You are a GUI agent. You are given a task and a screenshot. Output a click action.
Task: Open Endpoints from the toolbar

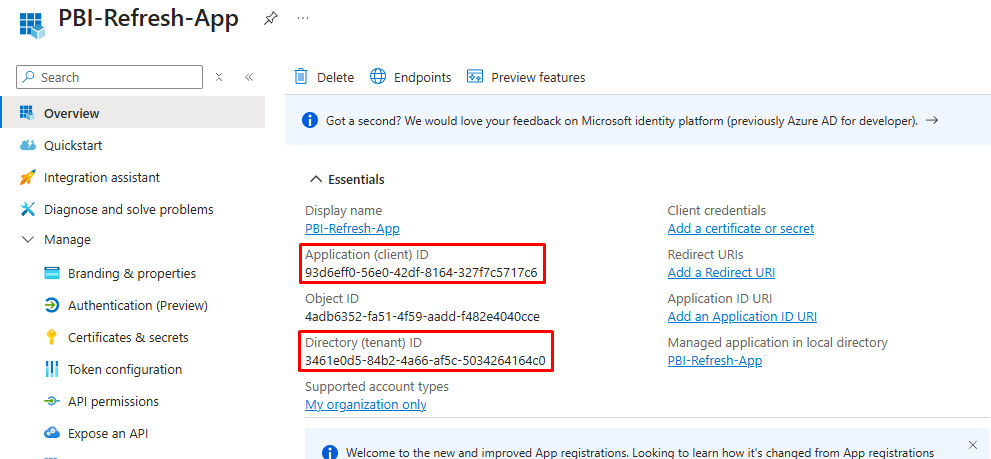(411, 77)
